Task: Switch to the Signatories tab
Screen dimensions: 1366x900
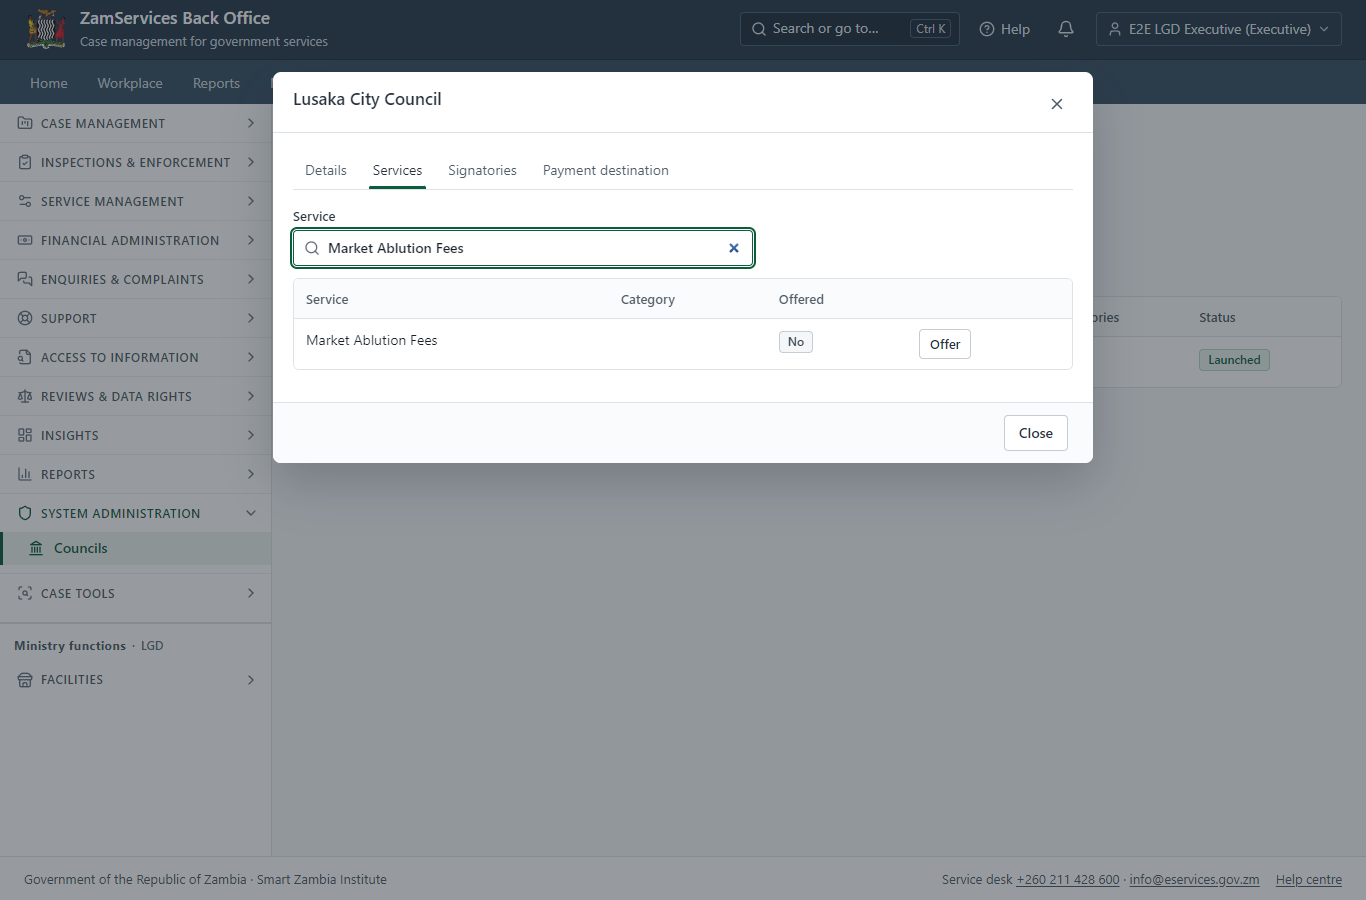Action: pyautogui.click(x=482, y=170)
